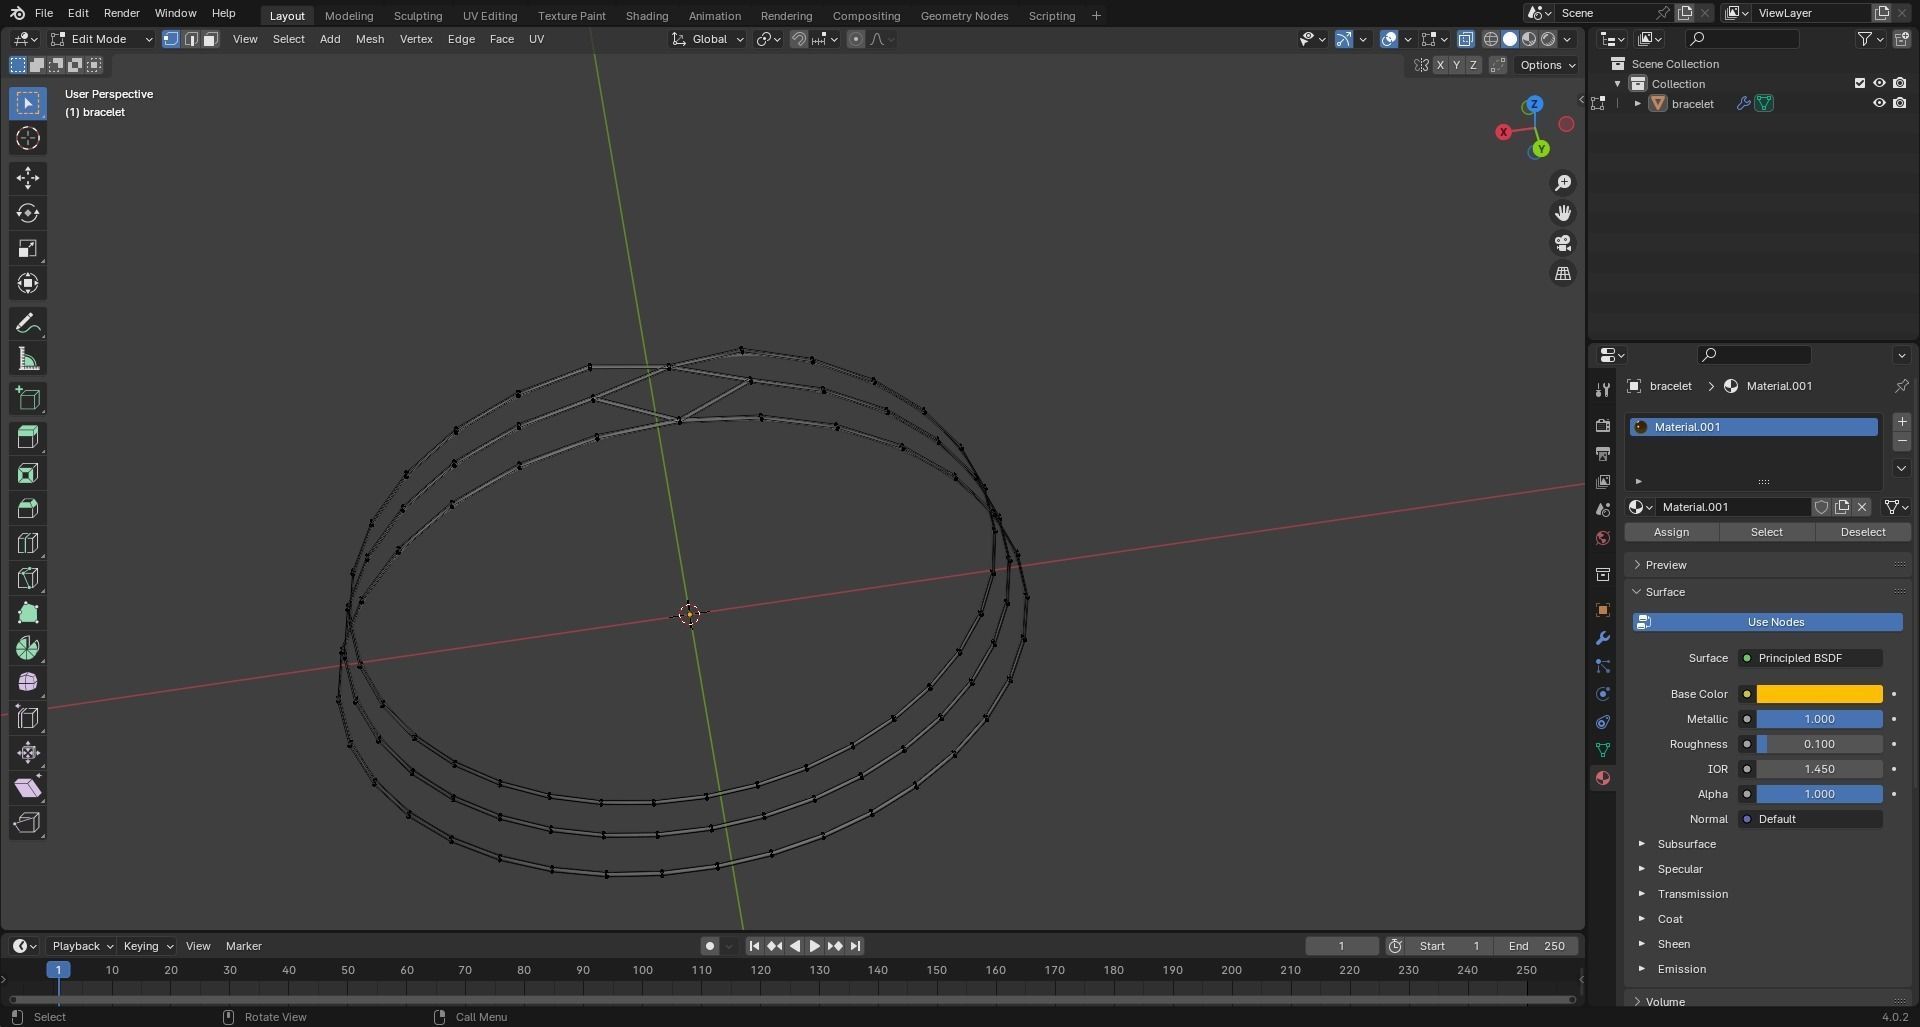Switch to the Sculpting workspace tab
1920x1027 pixels.
click(417, 16)
